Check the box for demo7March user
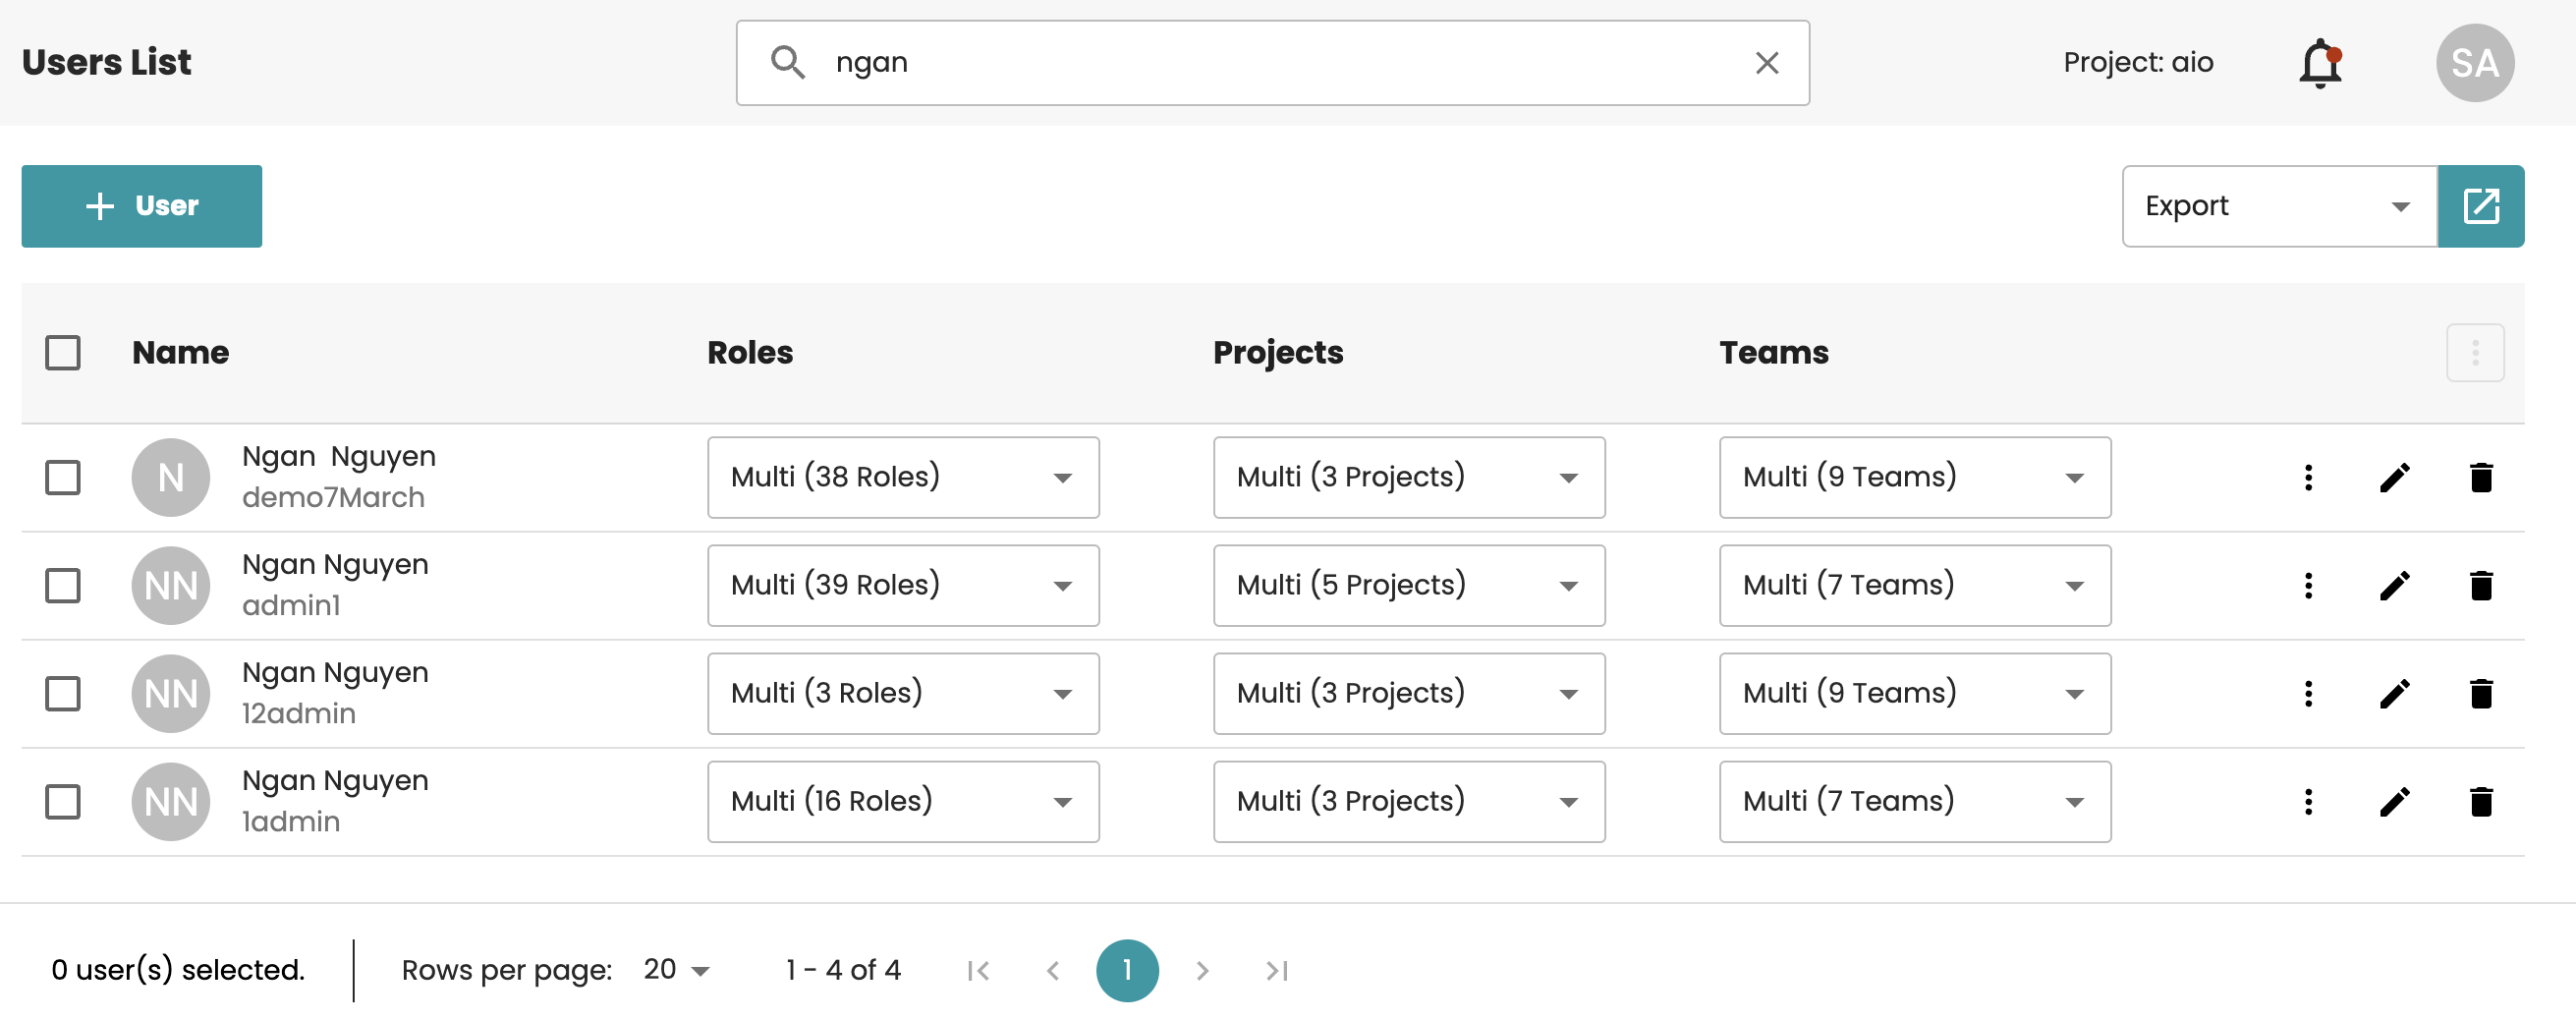2576x1020 pixels. click(x=63, y=478)
